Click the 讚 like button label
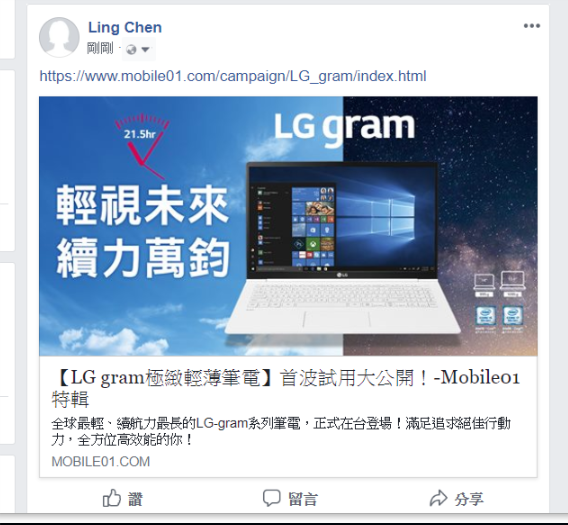Image resolution: width=568 pixels, height=525 pixels. coord(135,499)
